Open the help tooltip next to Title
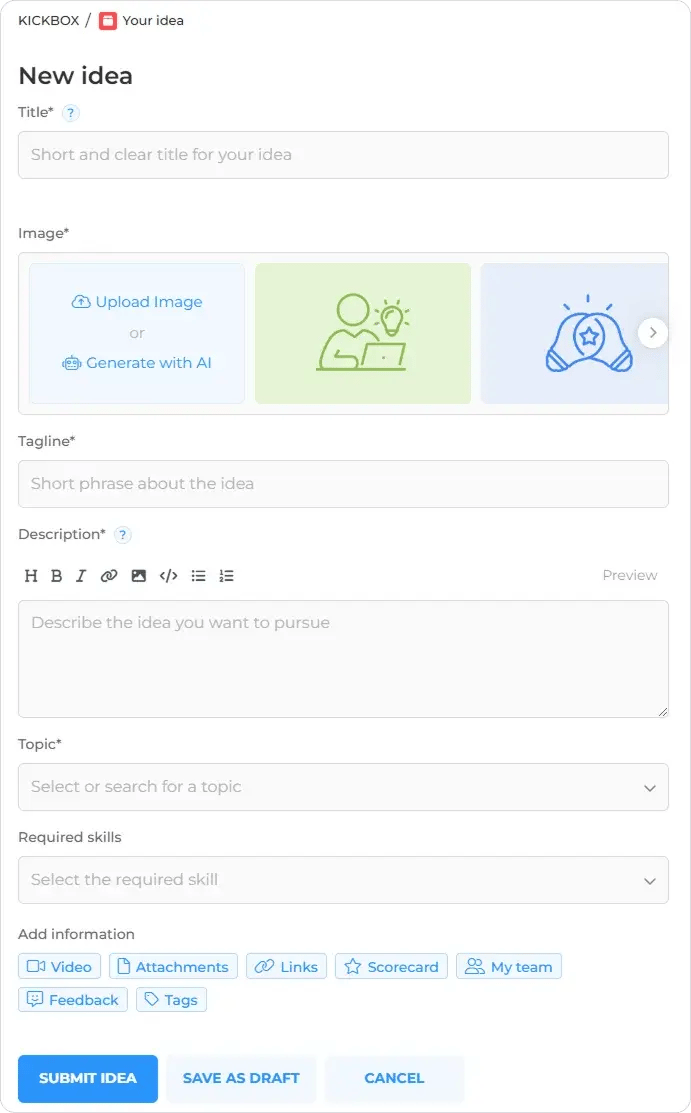 click(x=70, y=112)
